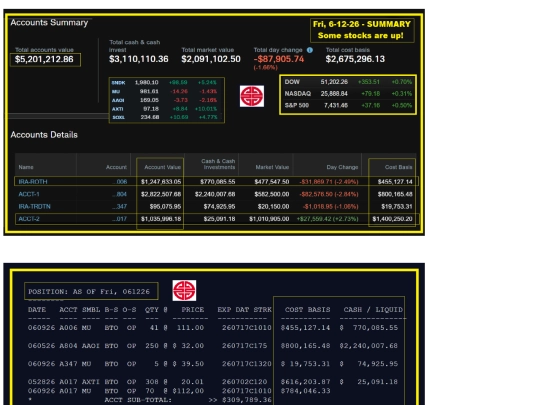The width and height of the screenshot is (540, 405).
Task: Click the ACCT SUB-TOTAL line
Action: click(149, 400)
